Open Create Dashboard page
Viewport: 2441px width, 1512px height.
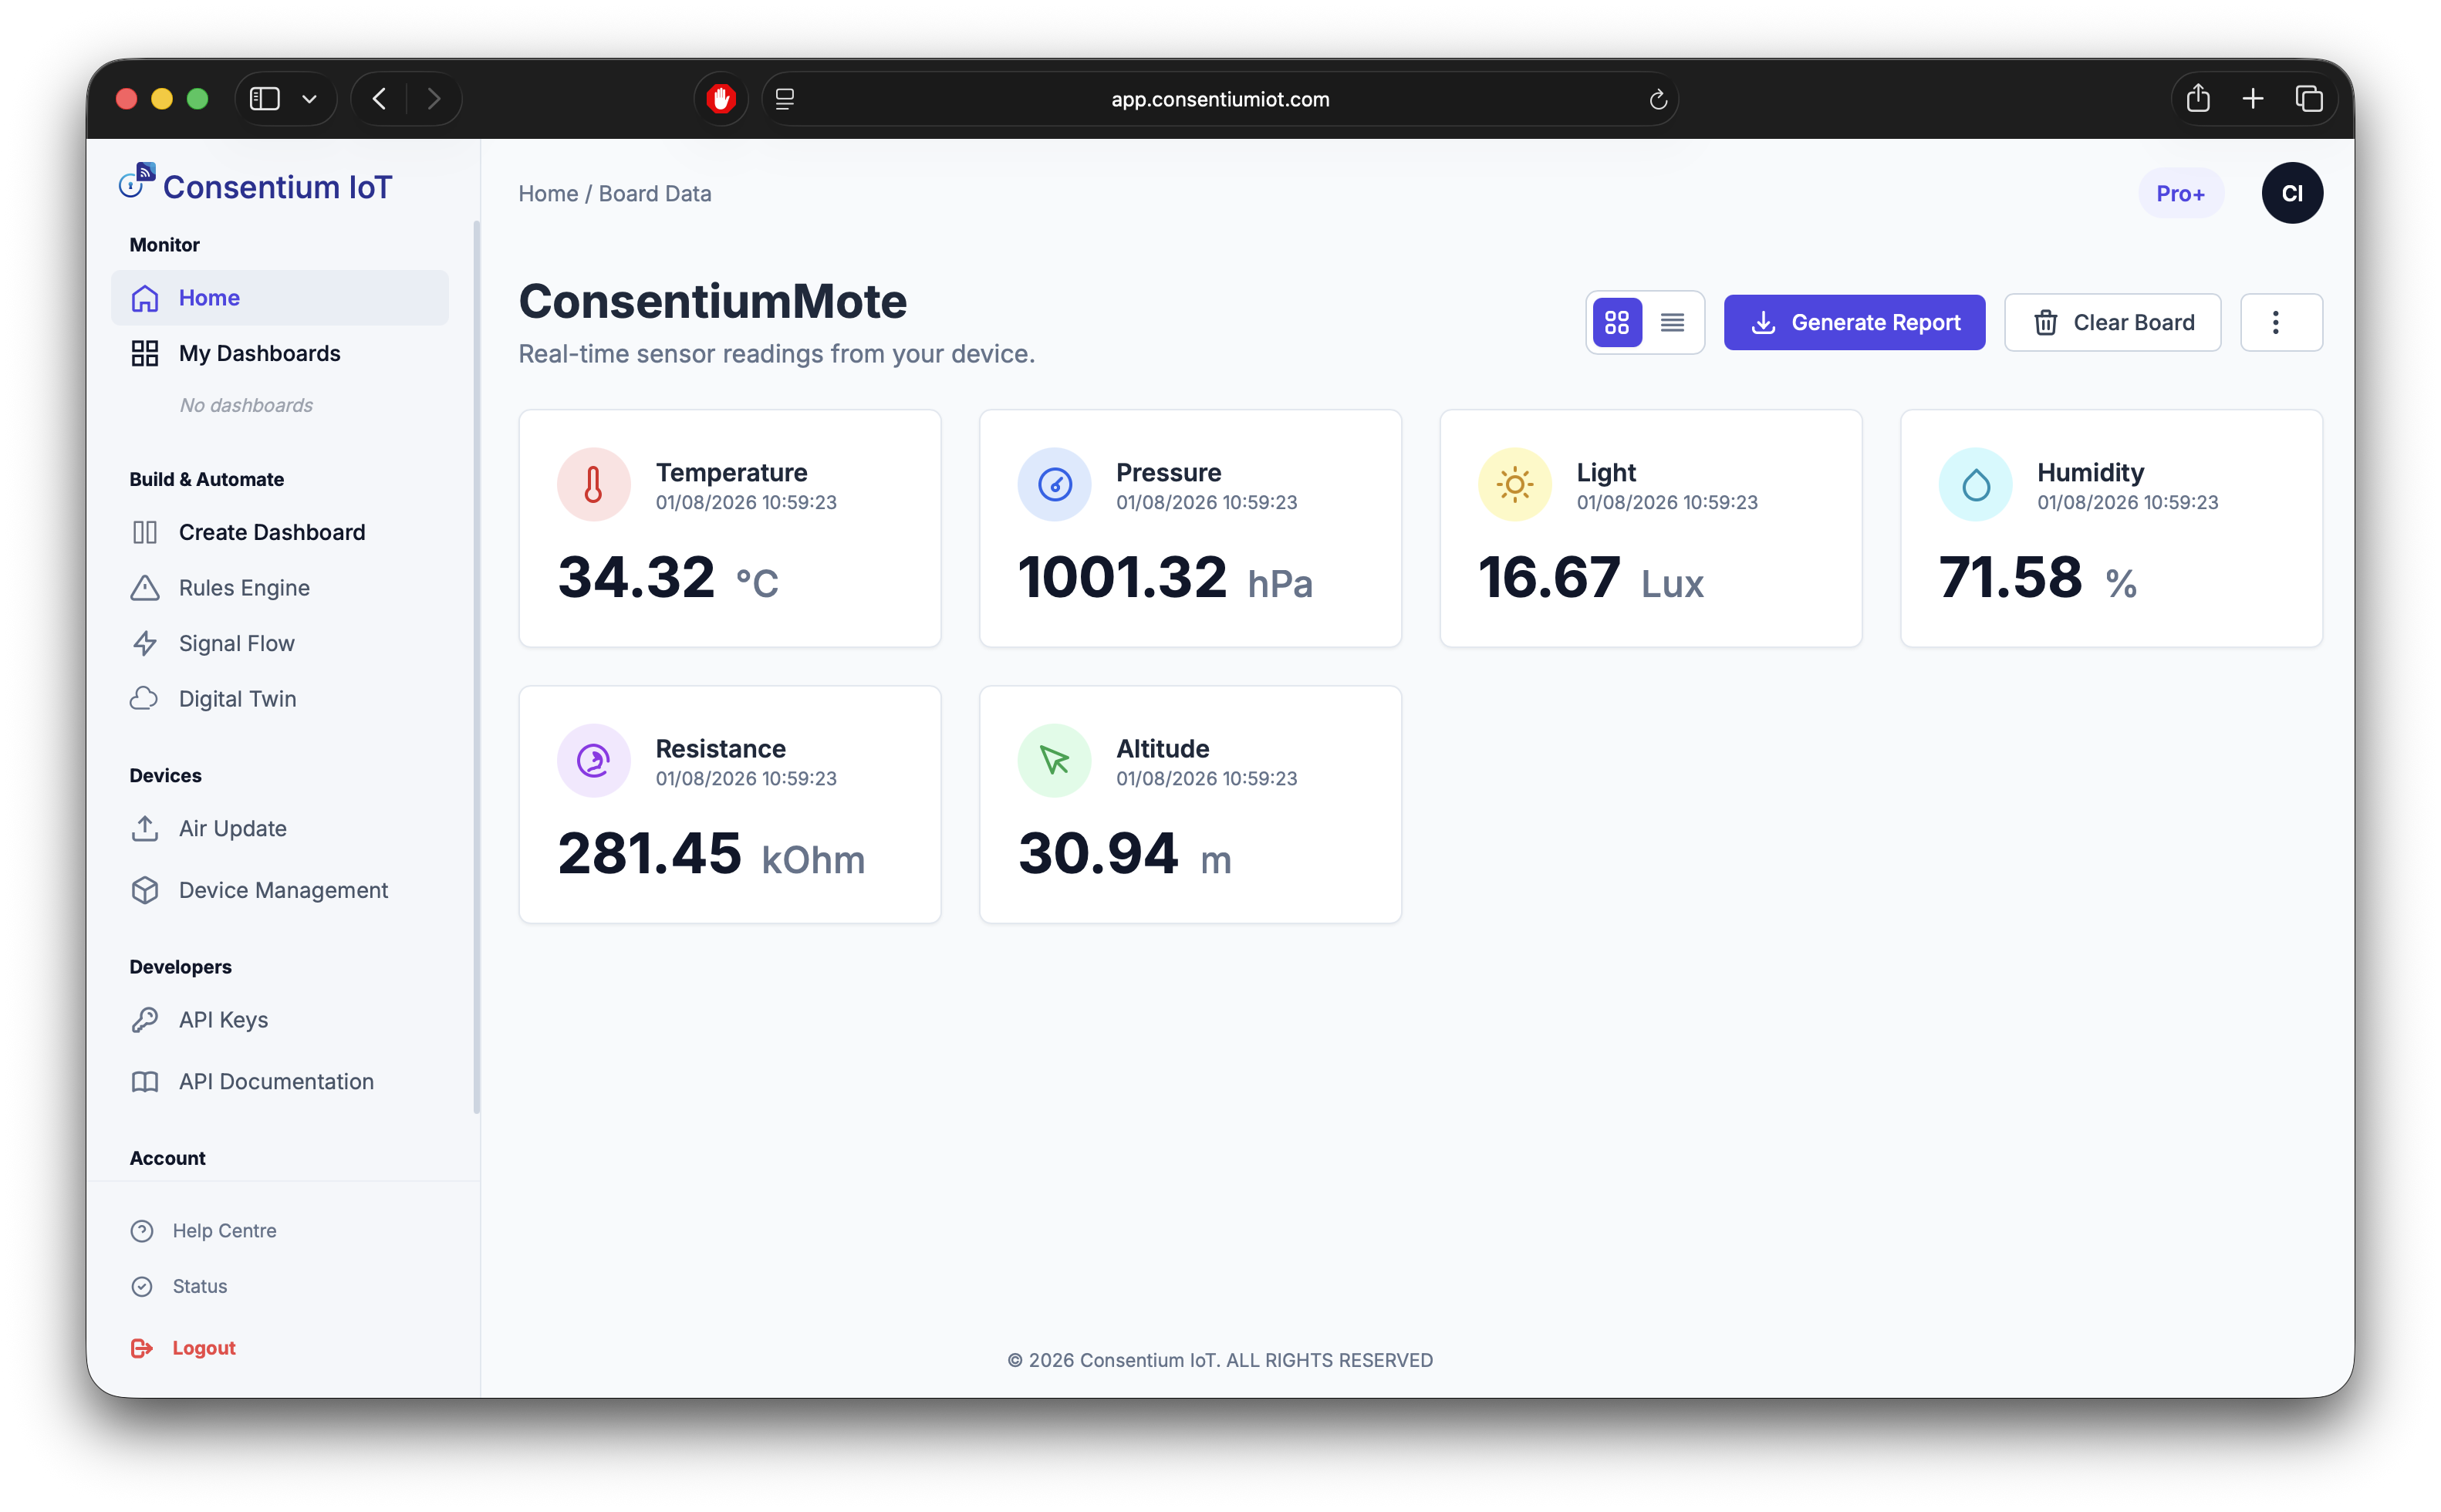point(279,532)
